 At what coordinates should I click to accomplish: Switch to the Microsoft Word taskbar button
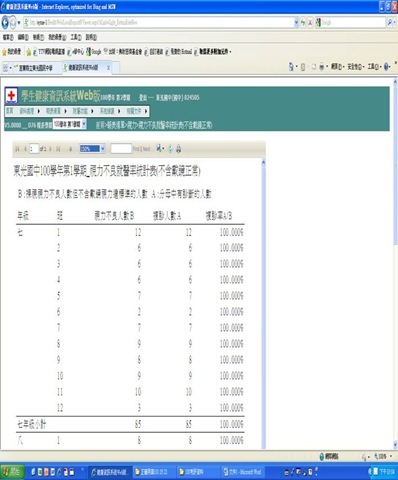(x=244, y=472)
